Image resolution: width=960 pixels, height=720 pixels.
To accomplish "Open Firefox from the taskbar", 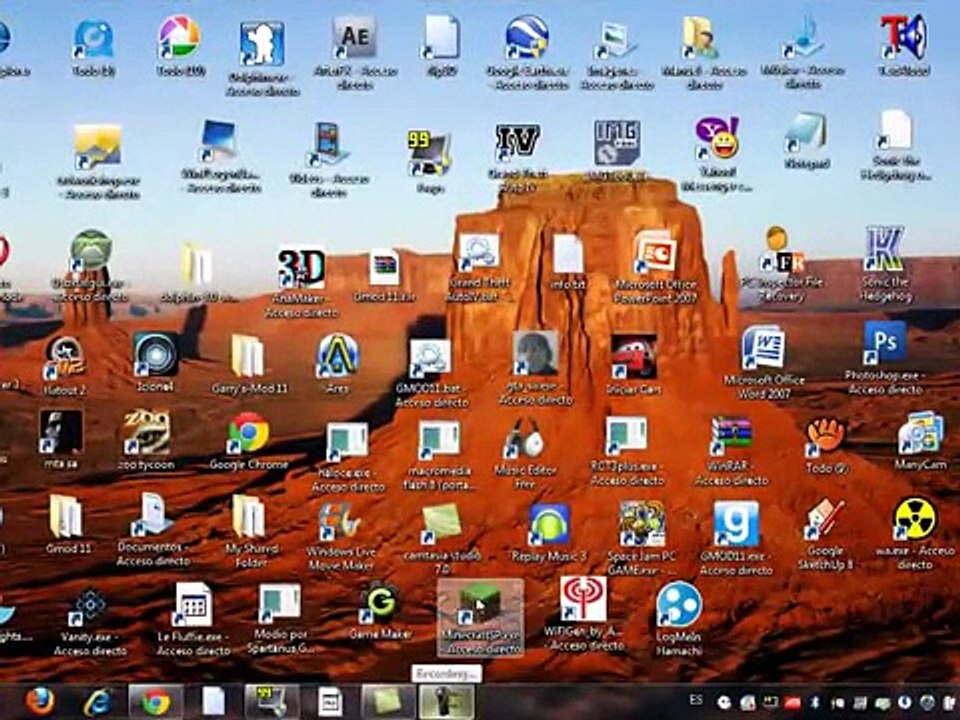I will 40,702.
